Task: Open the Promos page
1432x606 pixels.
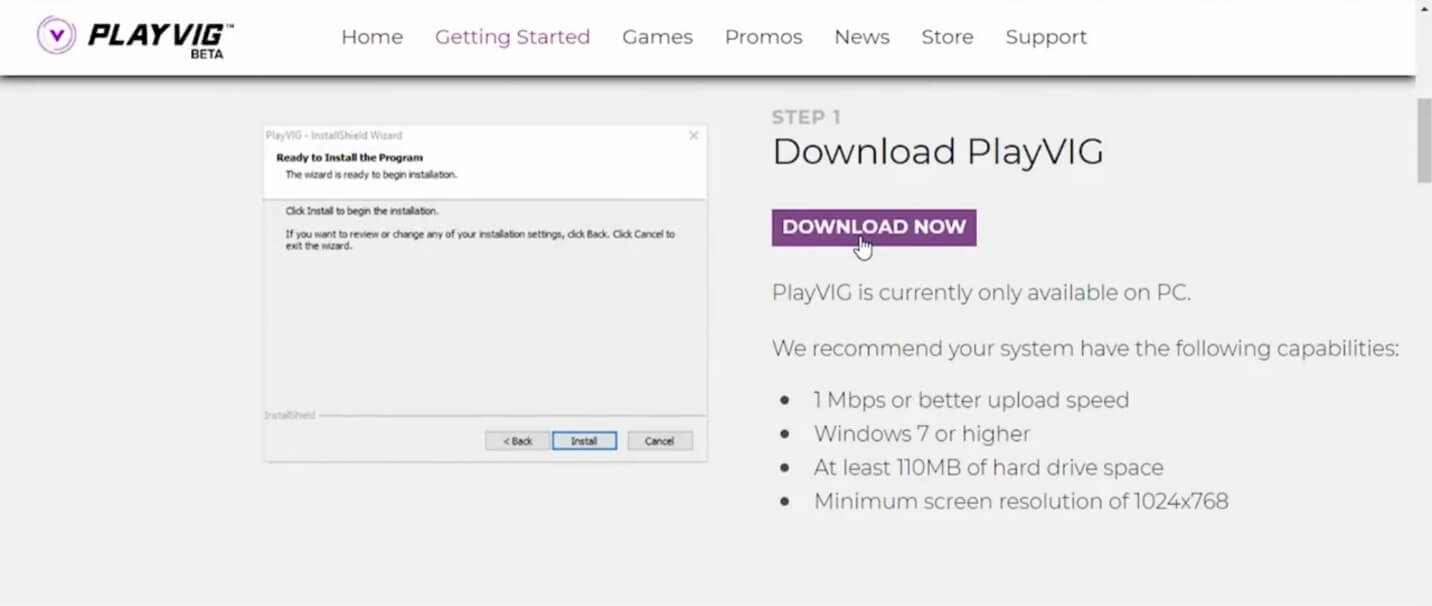Action: (x=763, y=37)
